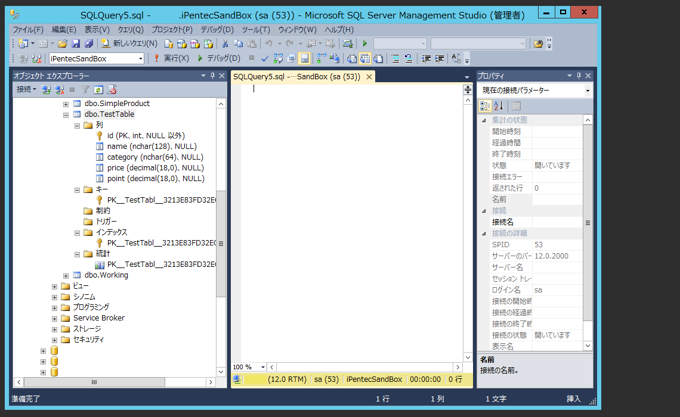The width and height of the screenshot is (680, 417).
Task: Click the デバッグ(D) button
Action: coord(219,59)
